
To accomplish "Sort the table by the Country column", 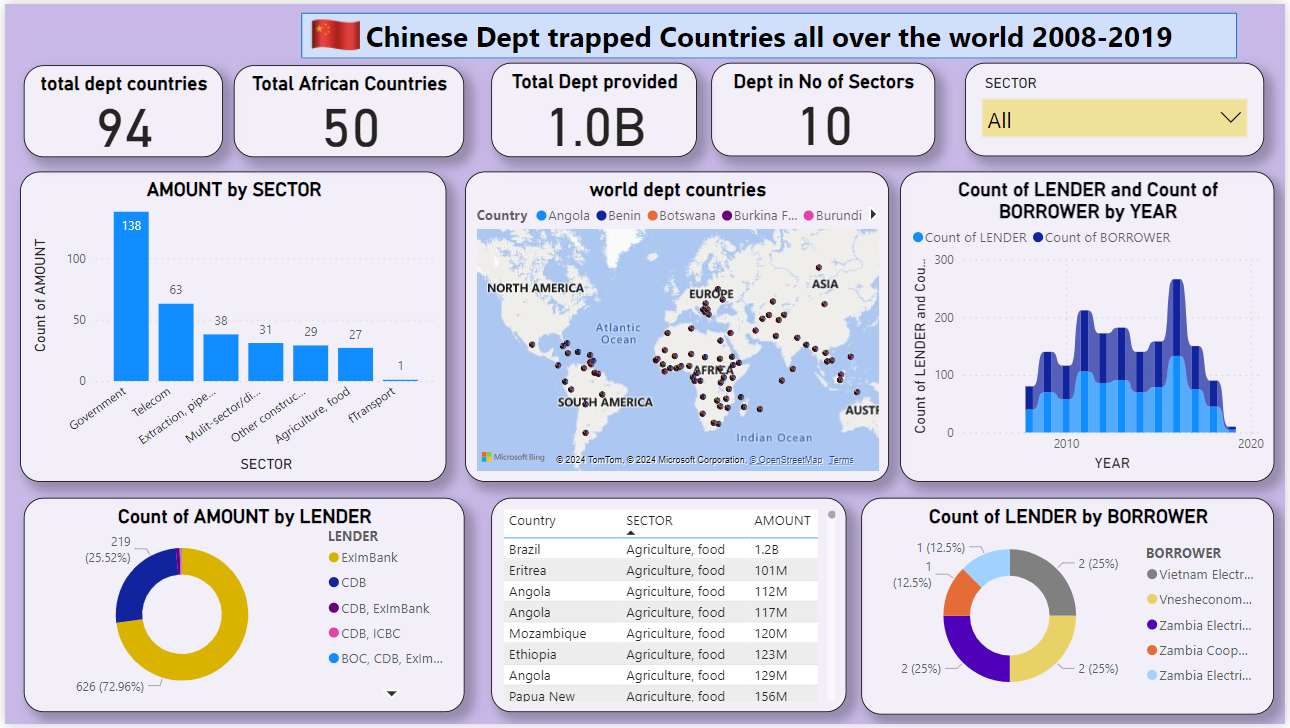I will point(531,520).
